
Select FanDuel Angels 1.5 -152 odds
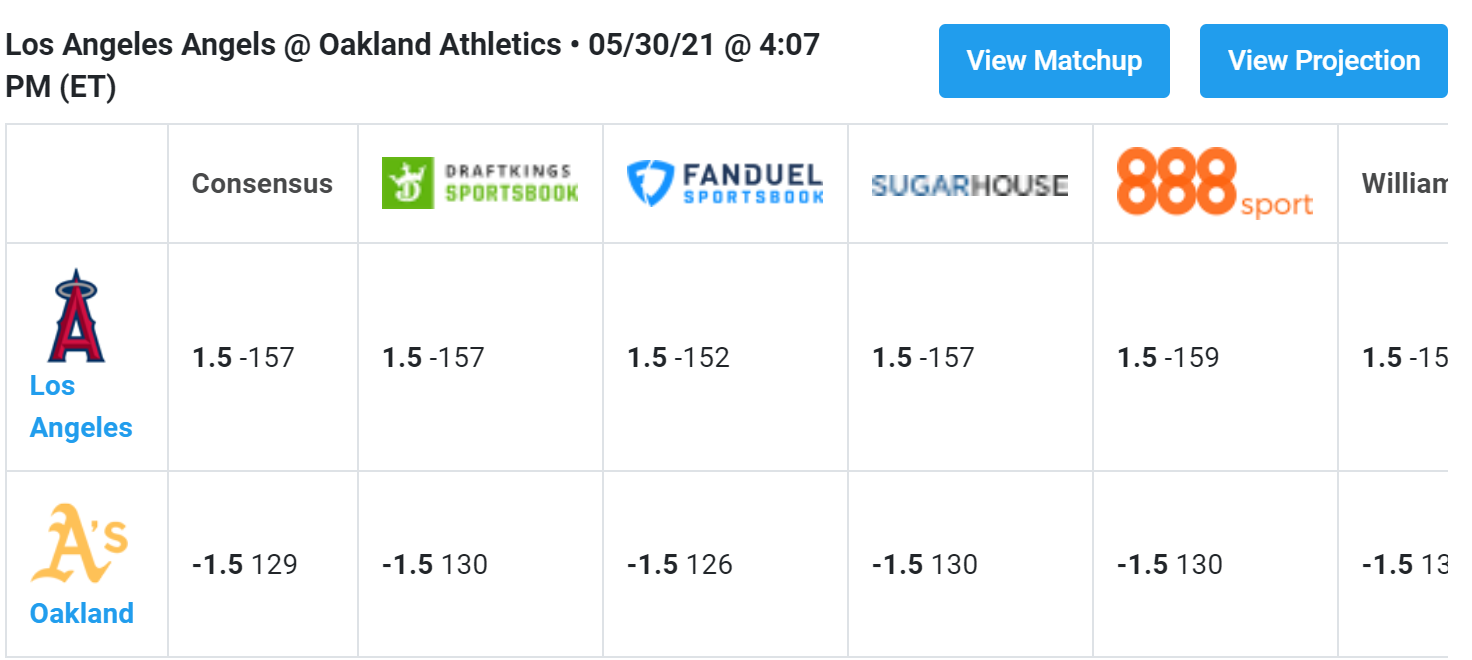[678, 357]
